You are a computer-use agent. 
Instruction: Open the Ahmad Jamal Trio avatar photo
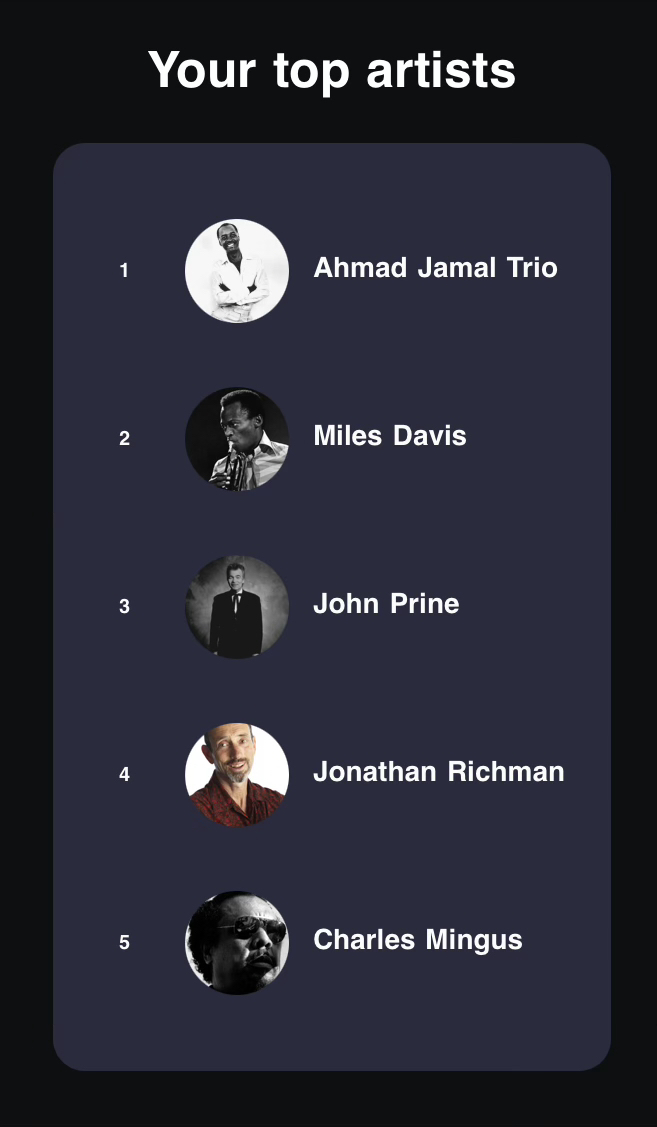[237, 271]
